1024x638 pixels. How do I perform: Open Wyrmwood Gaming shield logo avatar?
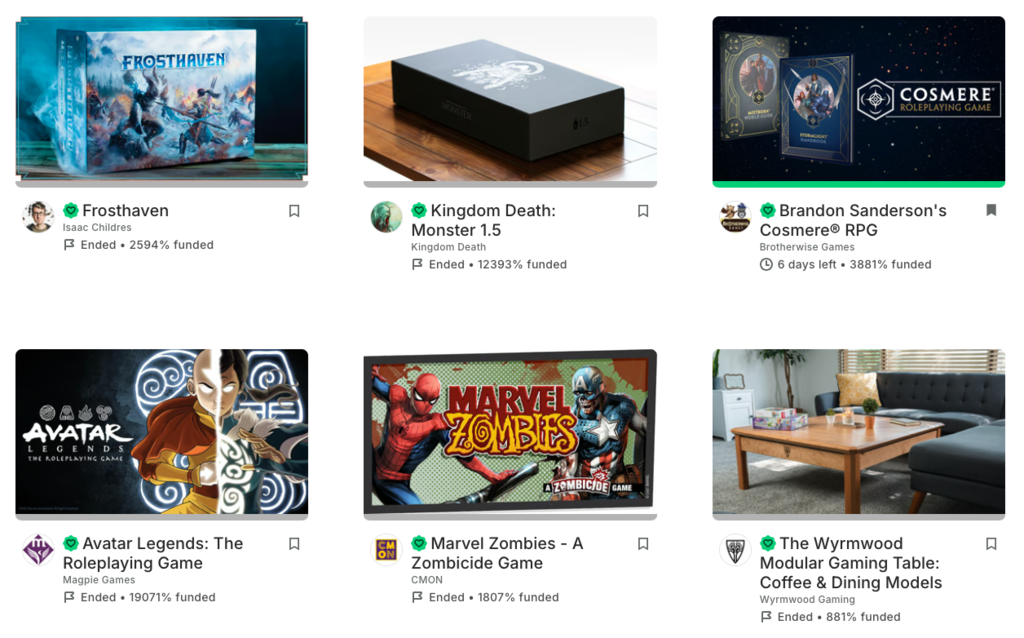point(735,550)
